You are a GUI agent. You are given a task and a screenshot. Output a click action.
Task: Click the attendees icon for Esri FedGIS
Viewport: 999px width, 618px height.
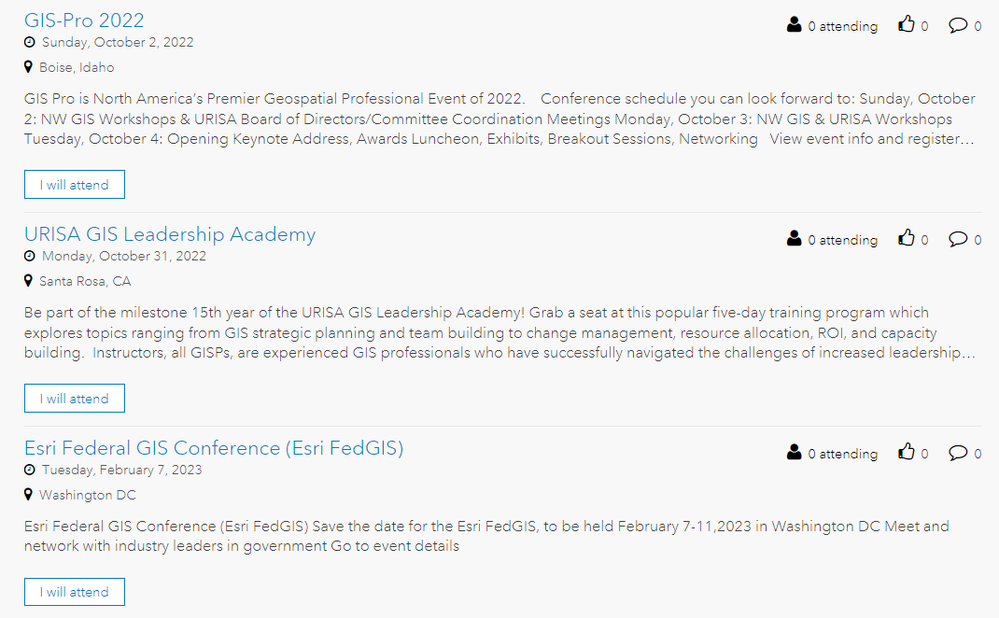[794, 453]
